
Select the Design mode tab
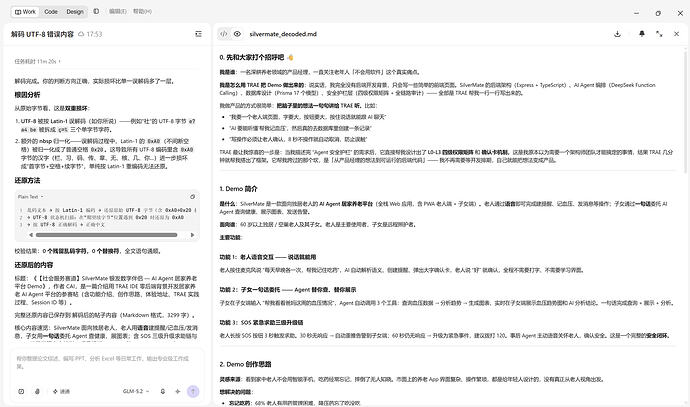click(75, 11)
